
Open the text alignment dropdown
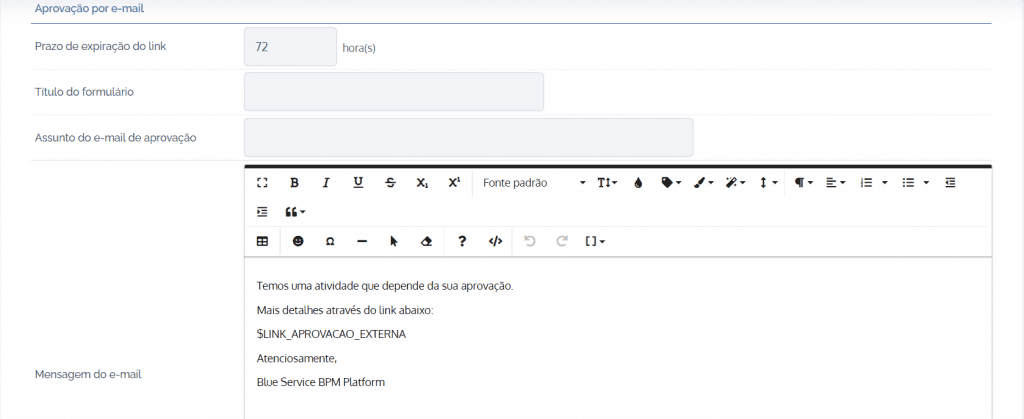click(836, 183)
